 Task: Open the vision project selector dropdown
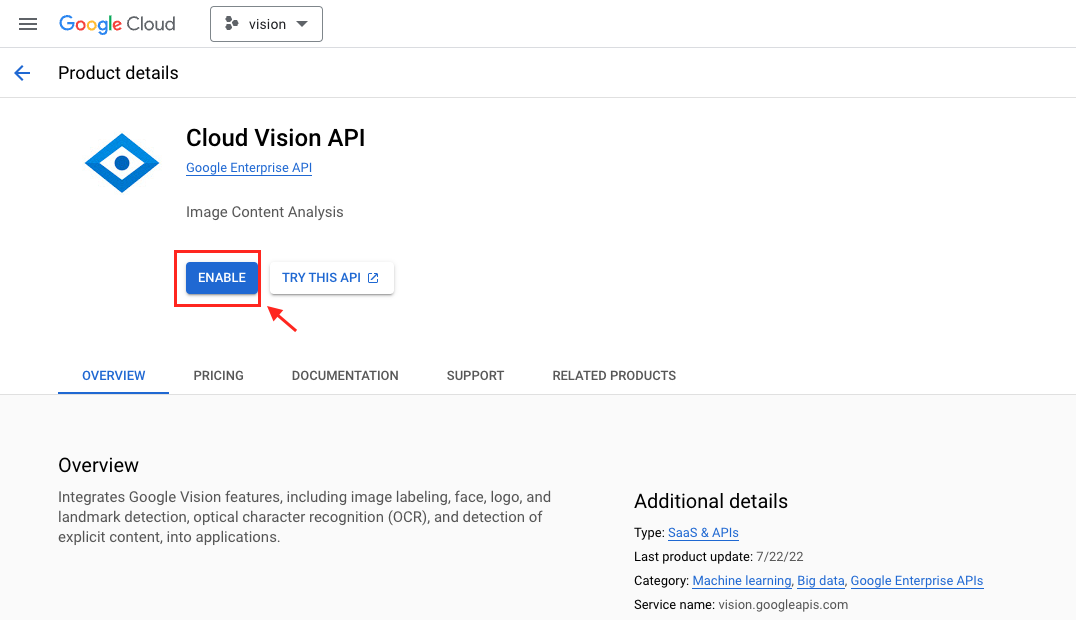coord(266,24)
